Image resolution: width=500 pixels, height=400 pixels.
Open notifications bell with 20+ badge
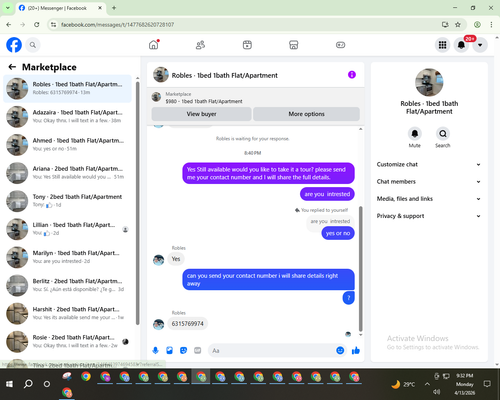point(461,45)
